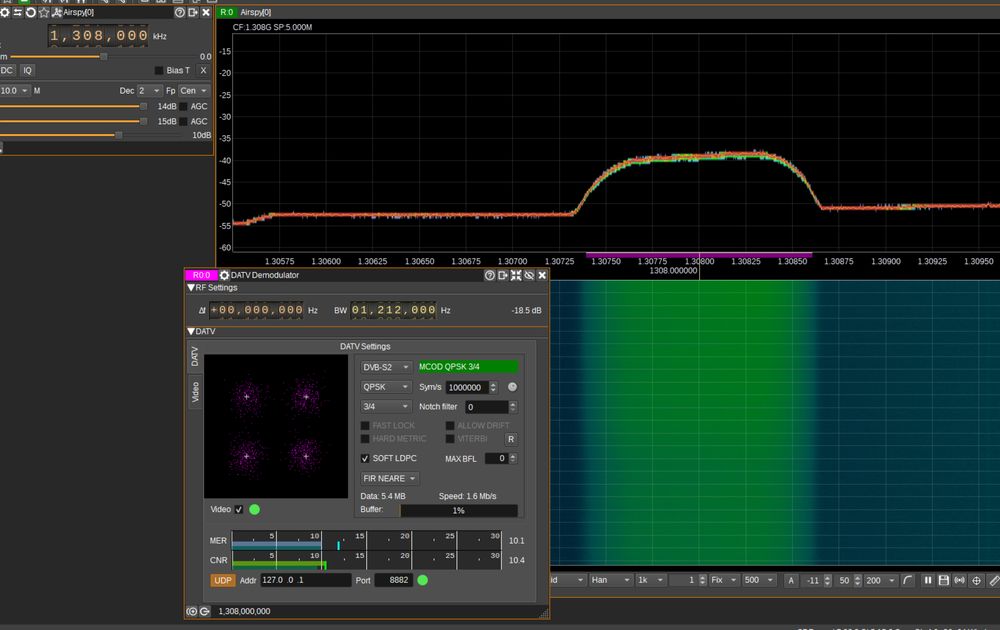Click the UDP Addr input field
Screen dimensions: 1000x630
click(305, 580)
